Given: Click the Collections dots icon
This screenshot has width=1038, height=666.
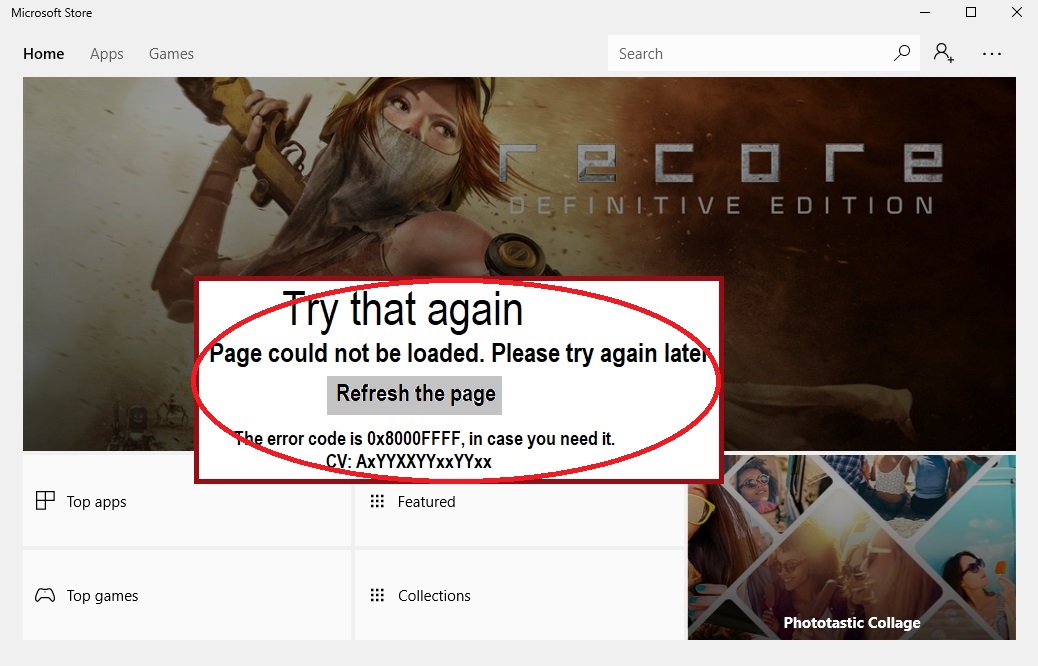Looking at the screenshot, I should (x=377, y=595).
